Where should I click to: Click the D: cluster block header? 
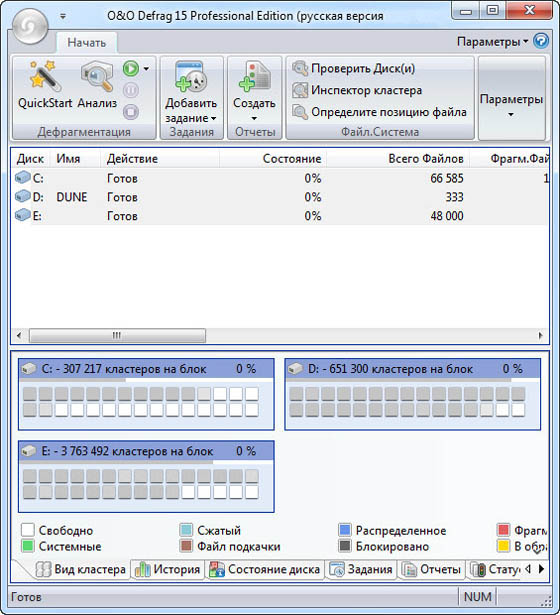click(413, 369)
